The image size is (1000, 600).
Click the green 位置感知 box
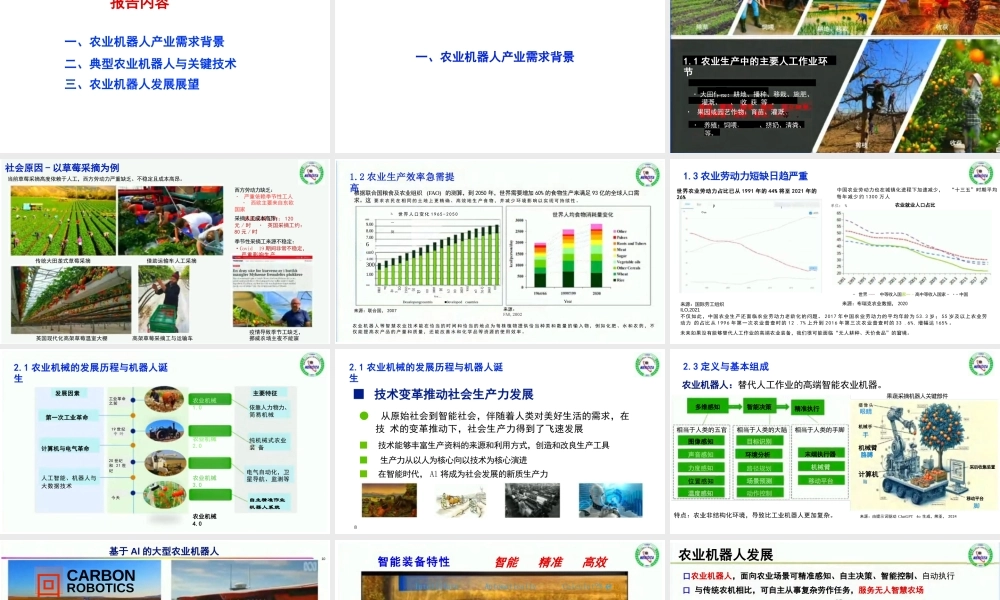(x=701, y=481)
